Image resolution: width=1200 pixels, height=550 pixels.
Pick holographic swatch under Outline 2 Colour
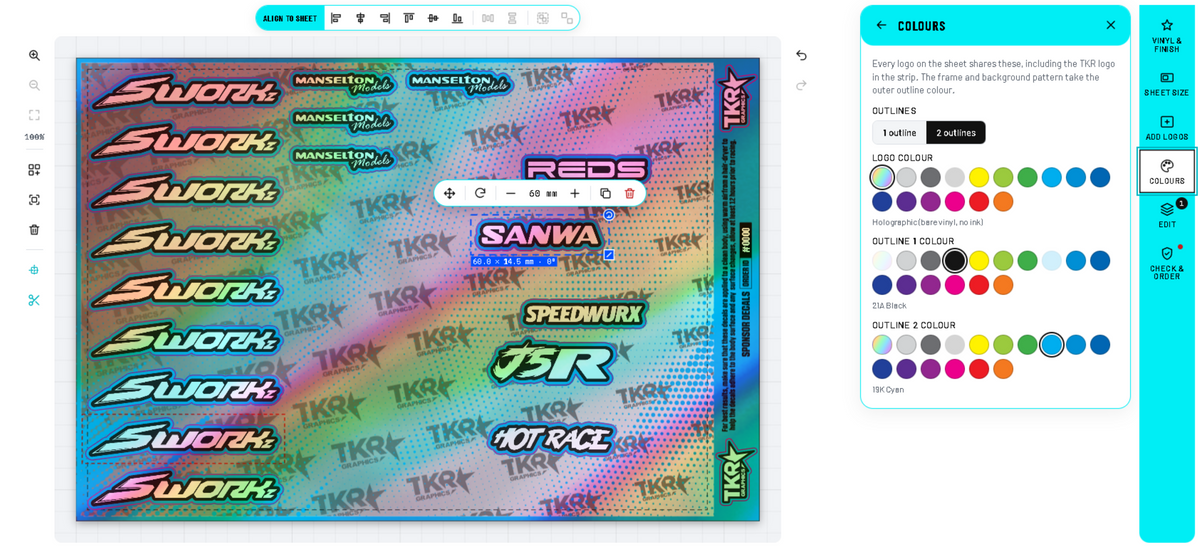pyautogui.click(x=882, y=344)
